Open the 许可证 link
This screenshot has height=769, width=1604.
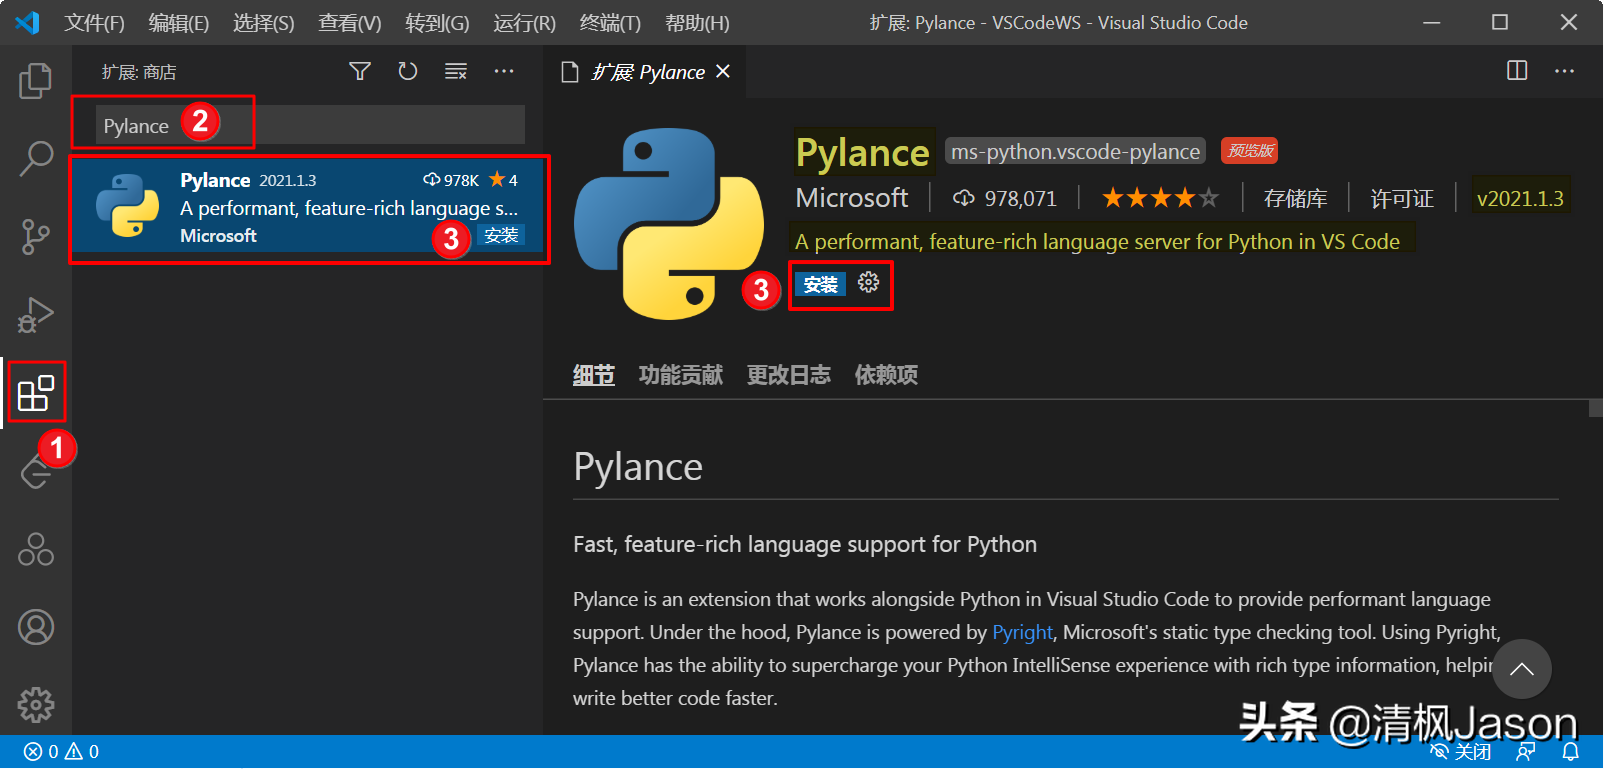click(x=1402, y=199)
